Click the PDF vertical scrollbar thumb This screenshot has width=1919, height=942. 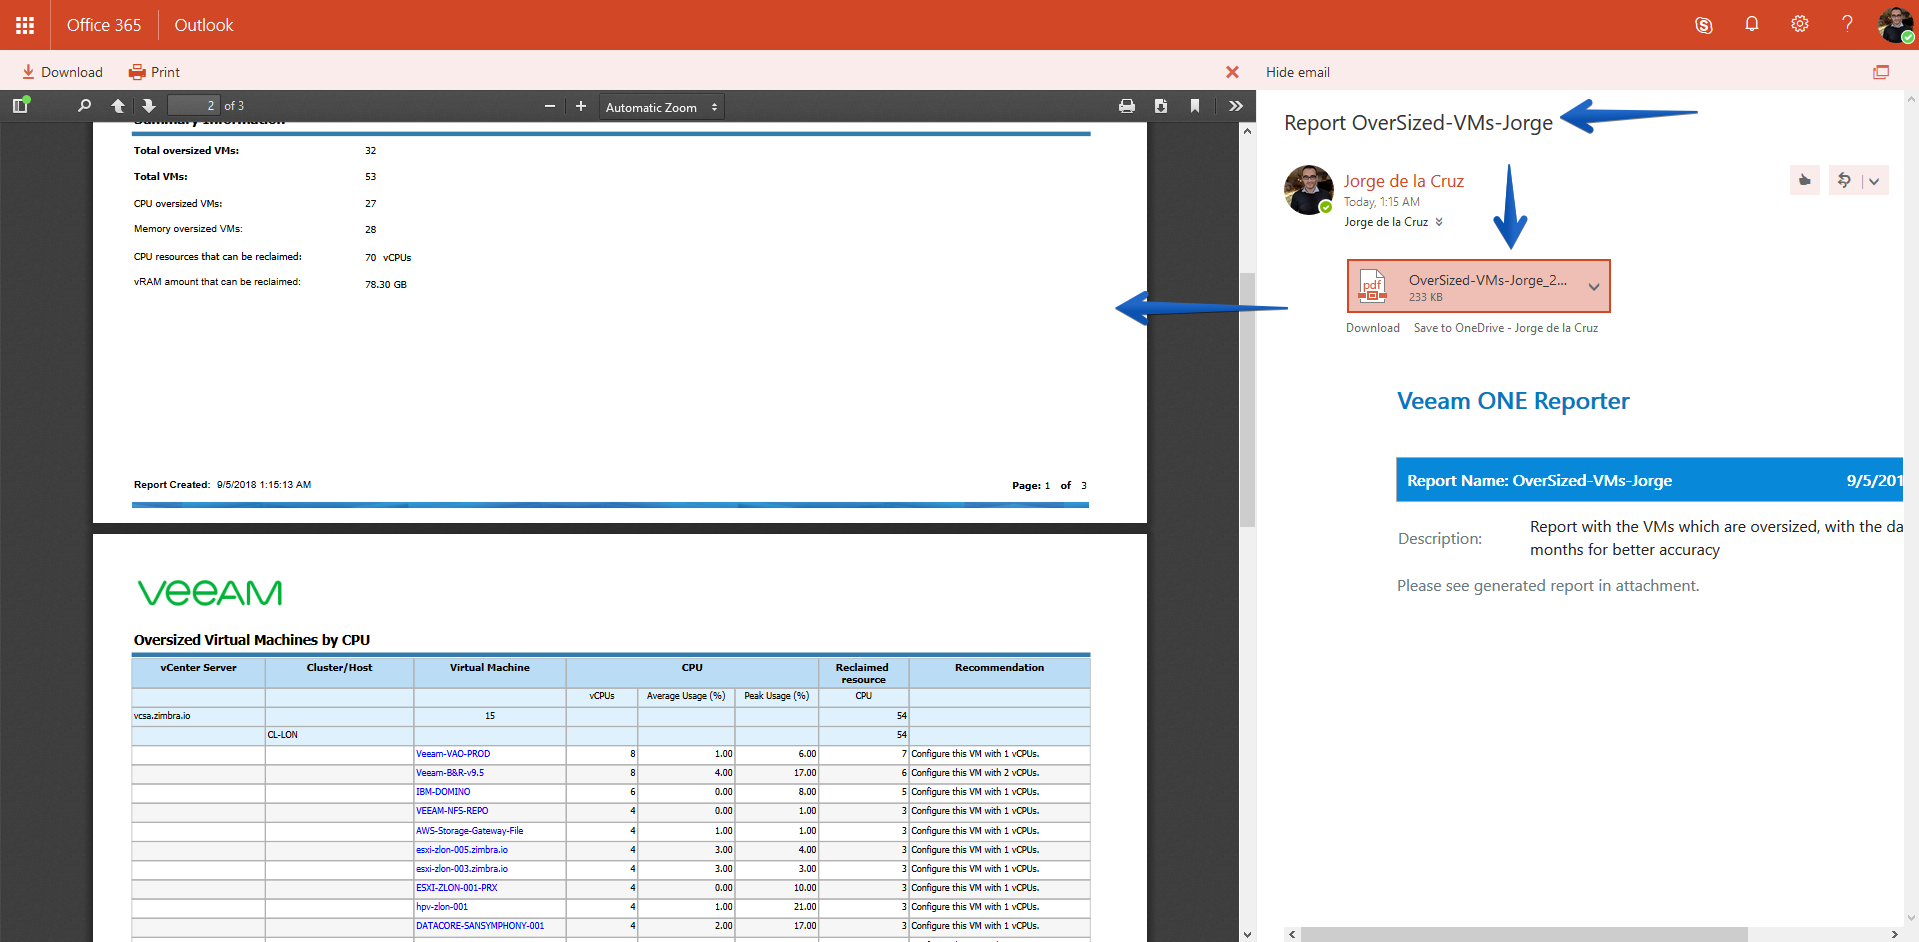coord(1247,399)
